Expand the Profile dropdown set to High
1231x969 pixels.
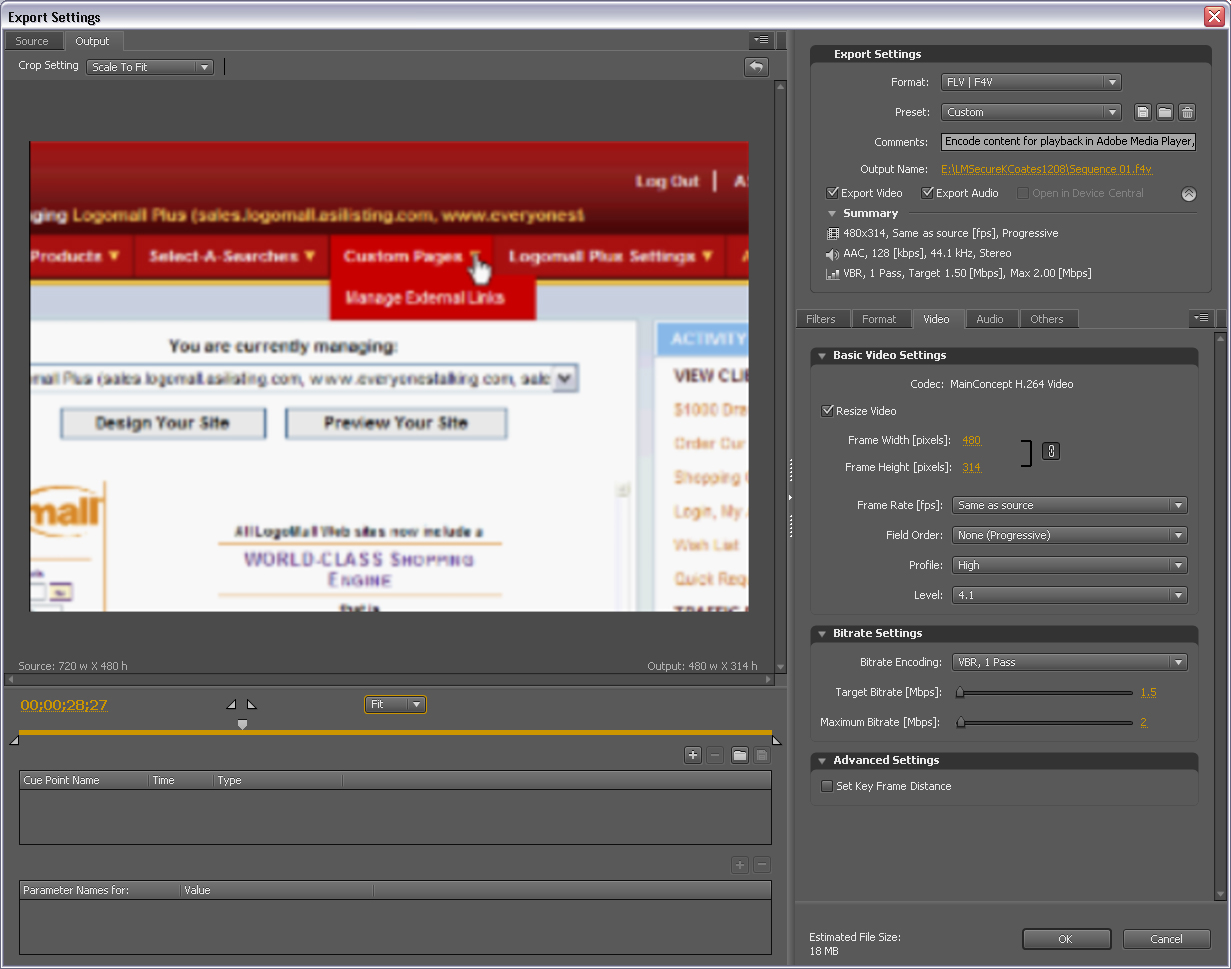coord(1069,565)
